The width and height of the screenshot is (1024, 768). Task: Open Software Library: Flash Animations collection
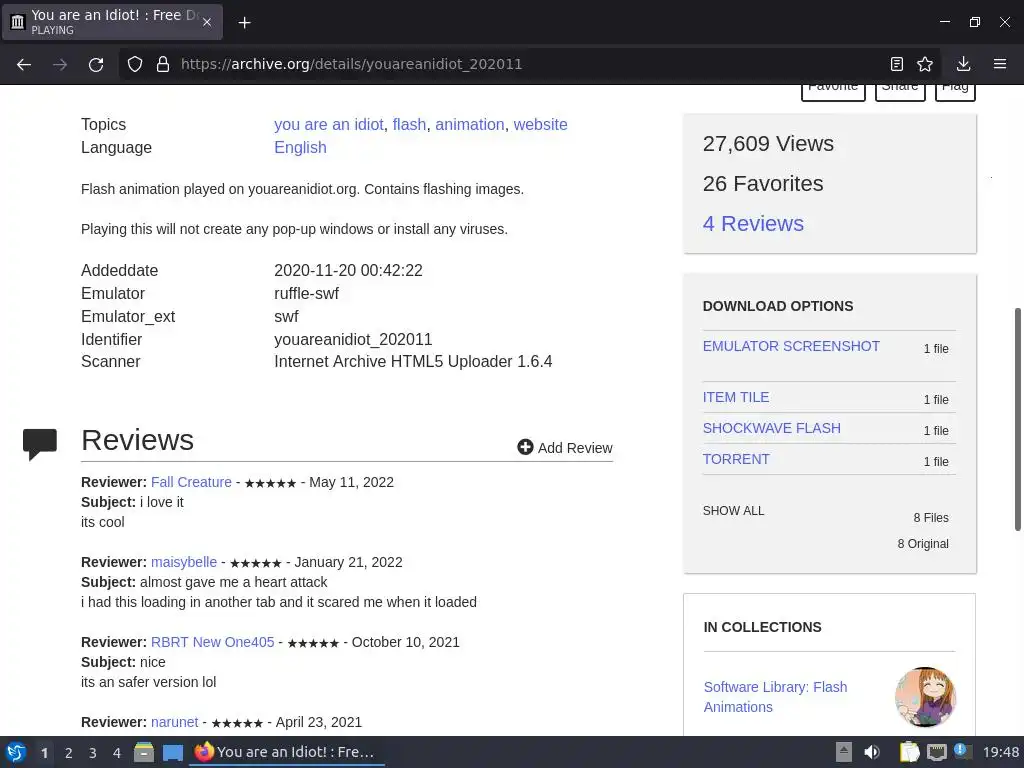(775, 697)
